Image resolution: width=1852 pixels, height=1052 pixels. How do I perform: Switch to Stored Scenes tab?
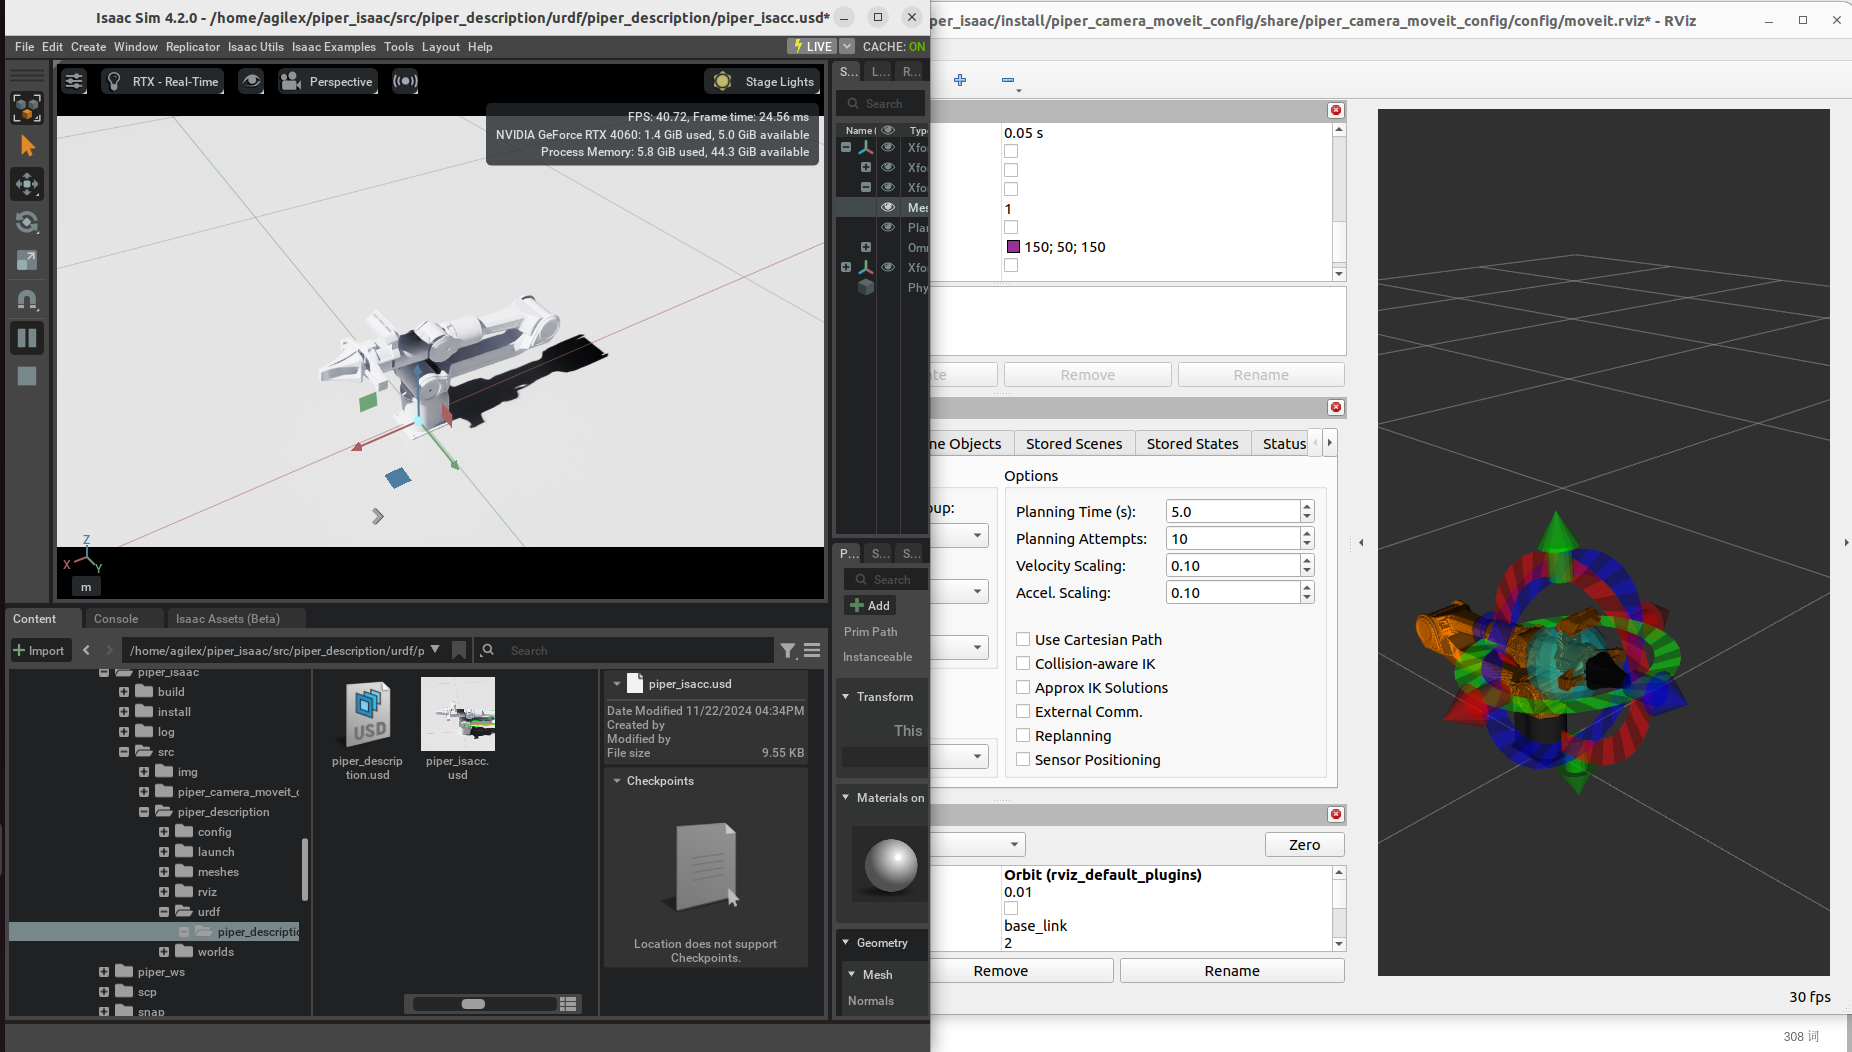click(1074, 444)
